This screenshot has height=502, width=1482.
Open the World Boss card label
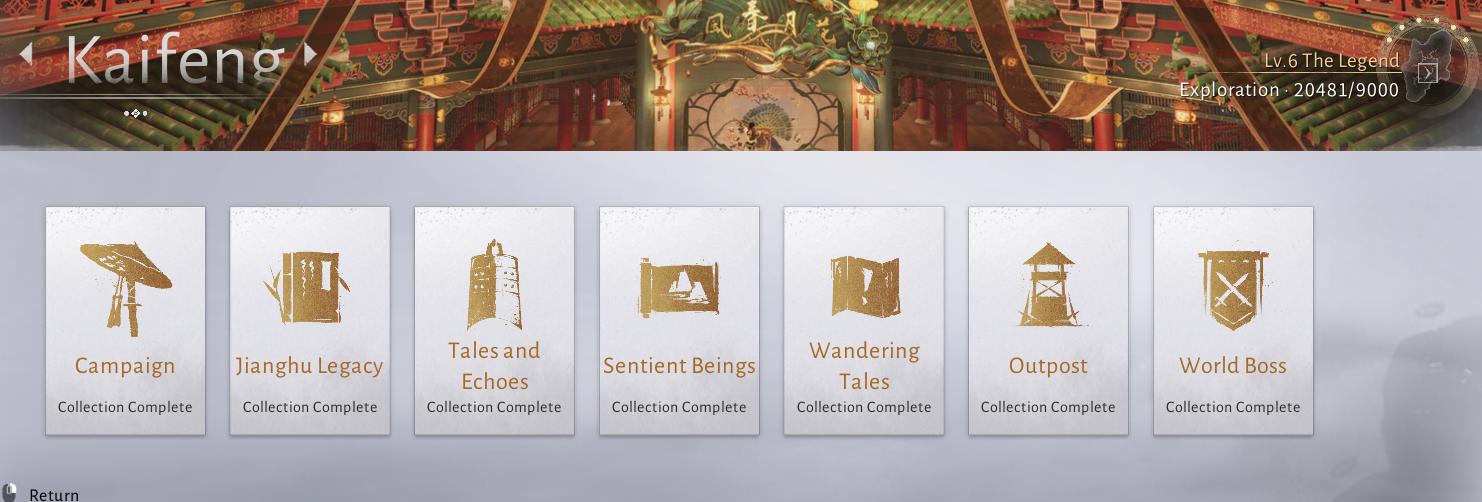[x=1233, y=366]
